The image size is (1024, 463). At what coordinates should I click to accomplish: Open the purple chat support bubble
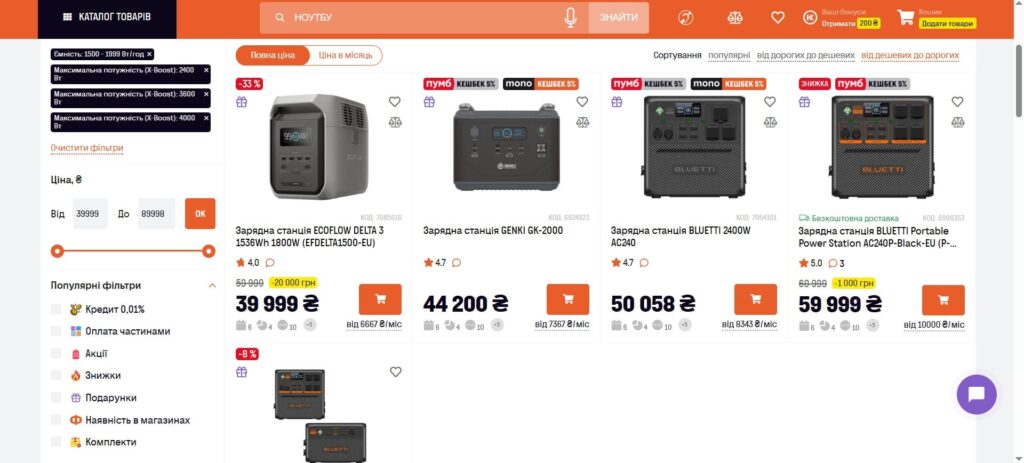[976, 394]
